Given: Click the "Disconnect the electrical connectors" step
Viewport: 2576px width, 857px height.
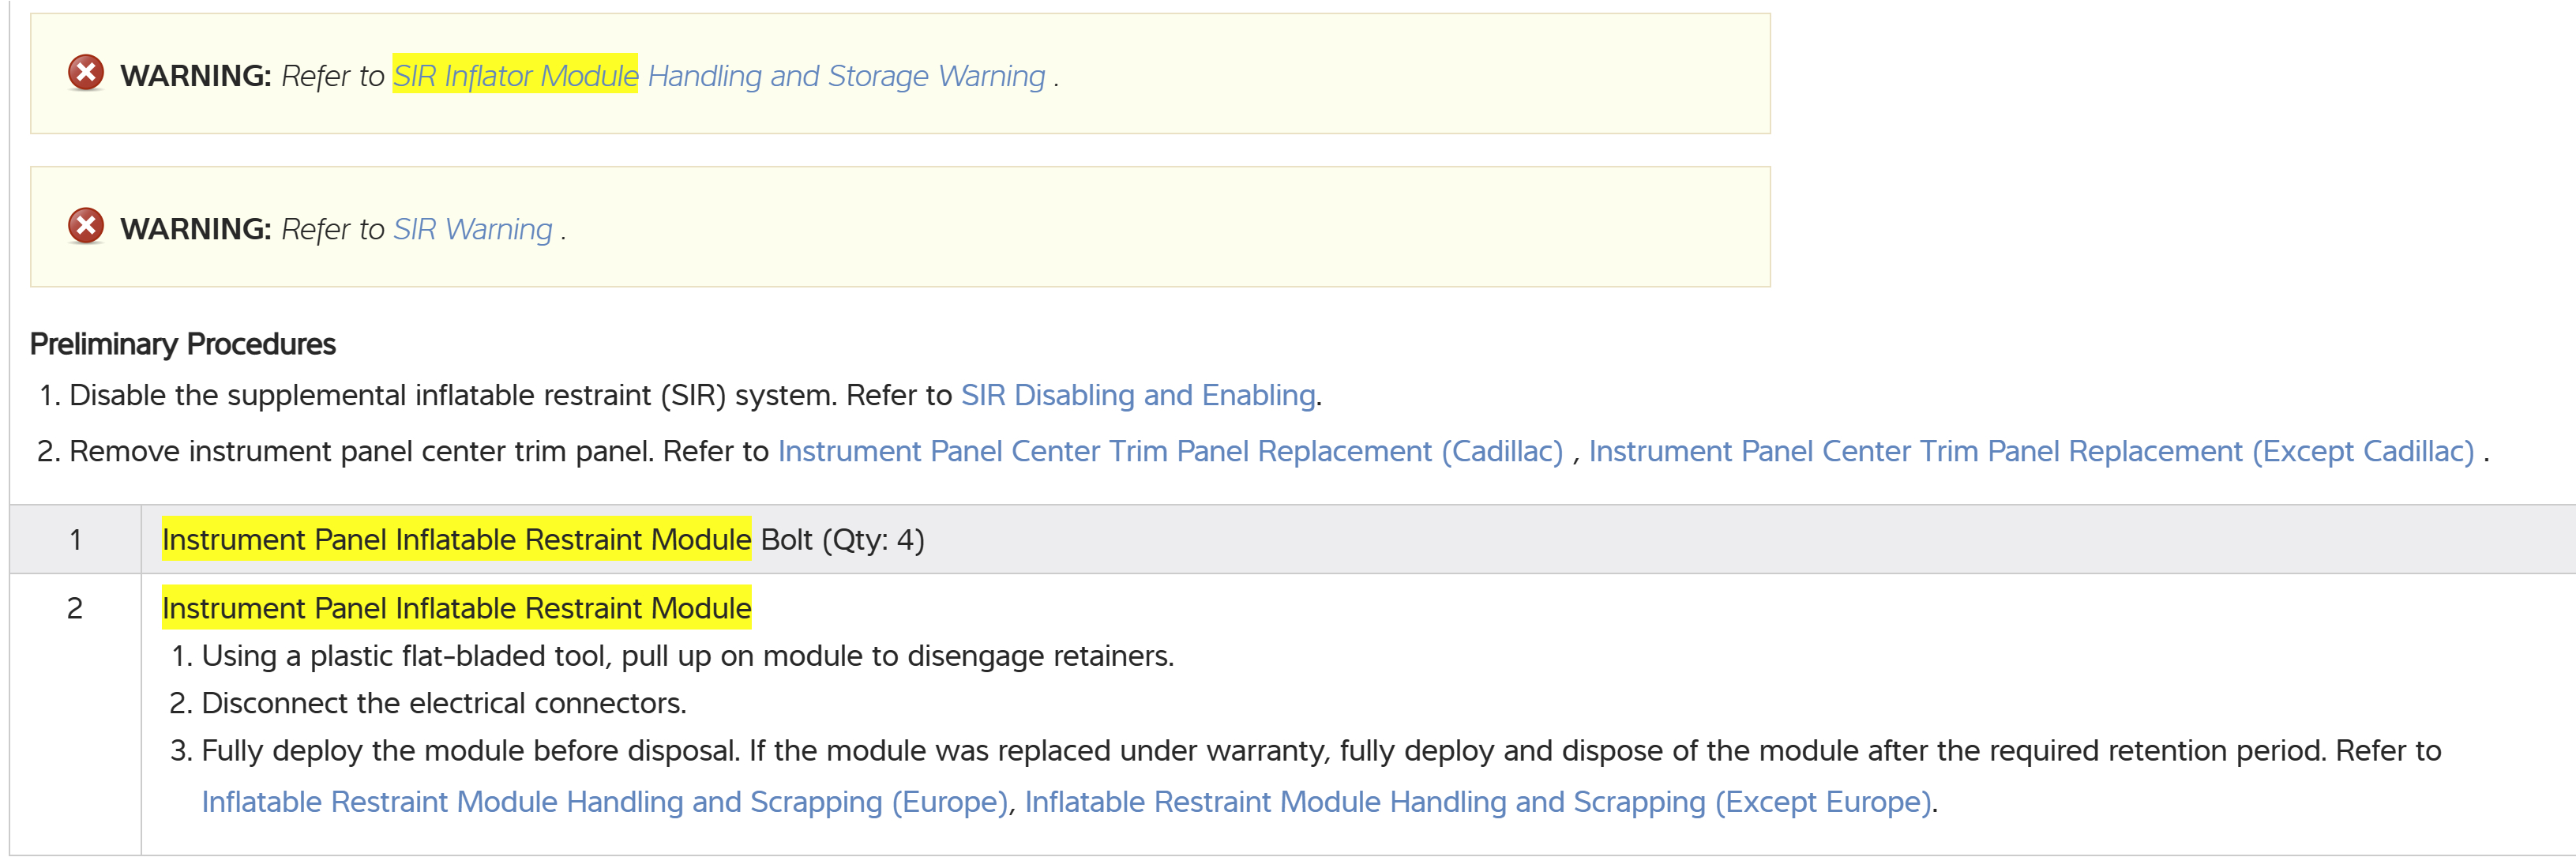Looking at the screenshot, I should pyautogui.click(x=443, y=703).
